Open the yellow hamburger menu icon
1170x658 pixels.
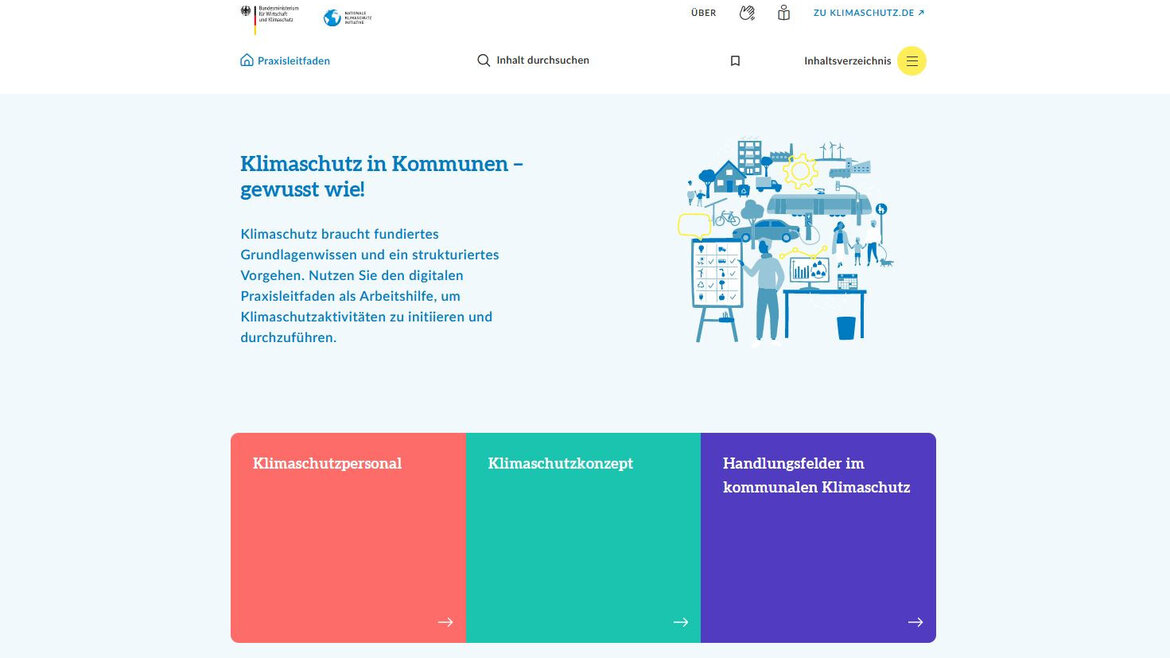tap(911, 60)
